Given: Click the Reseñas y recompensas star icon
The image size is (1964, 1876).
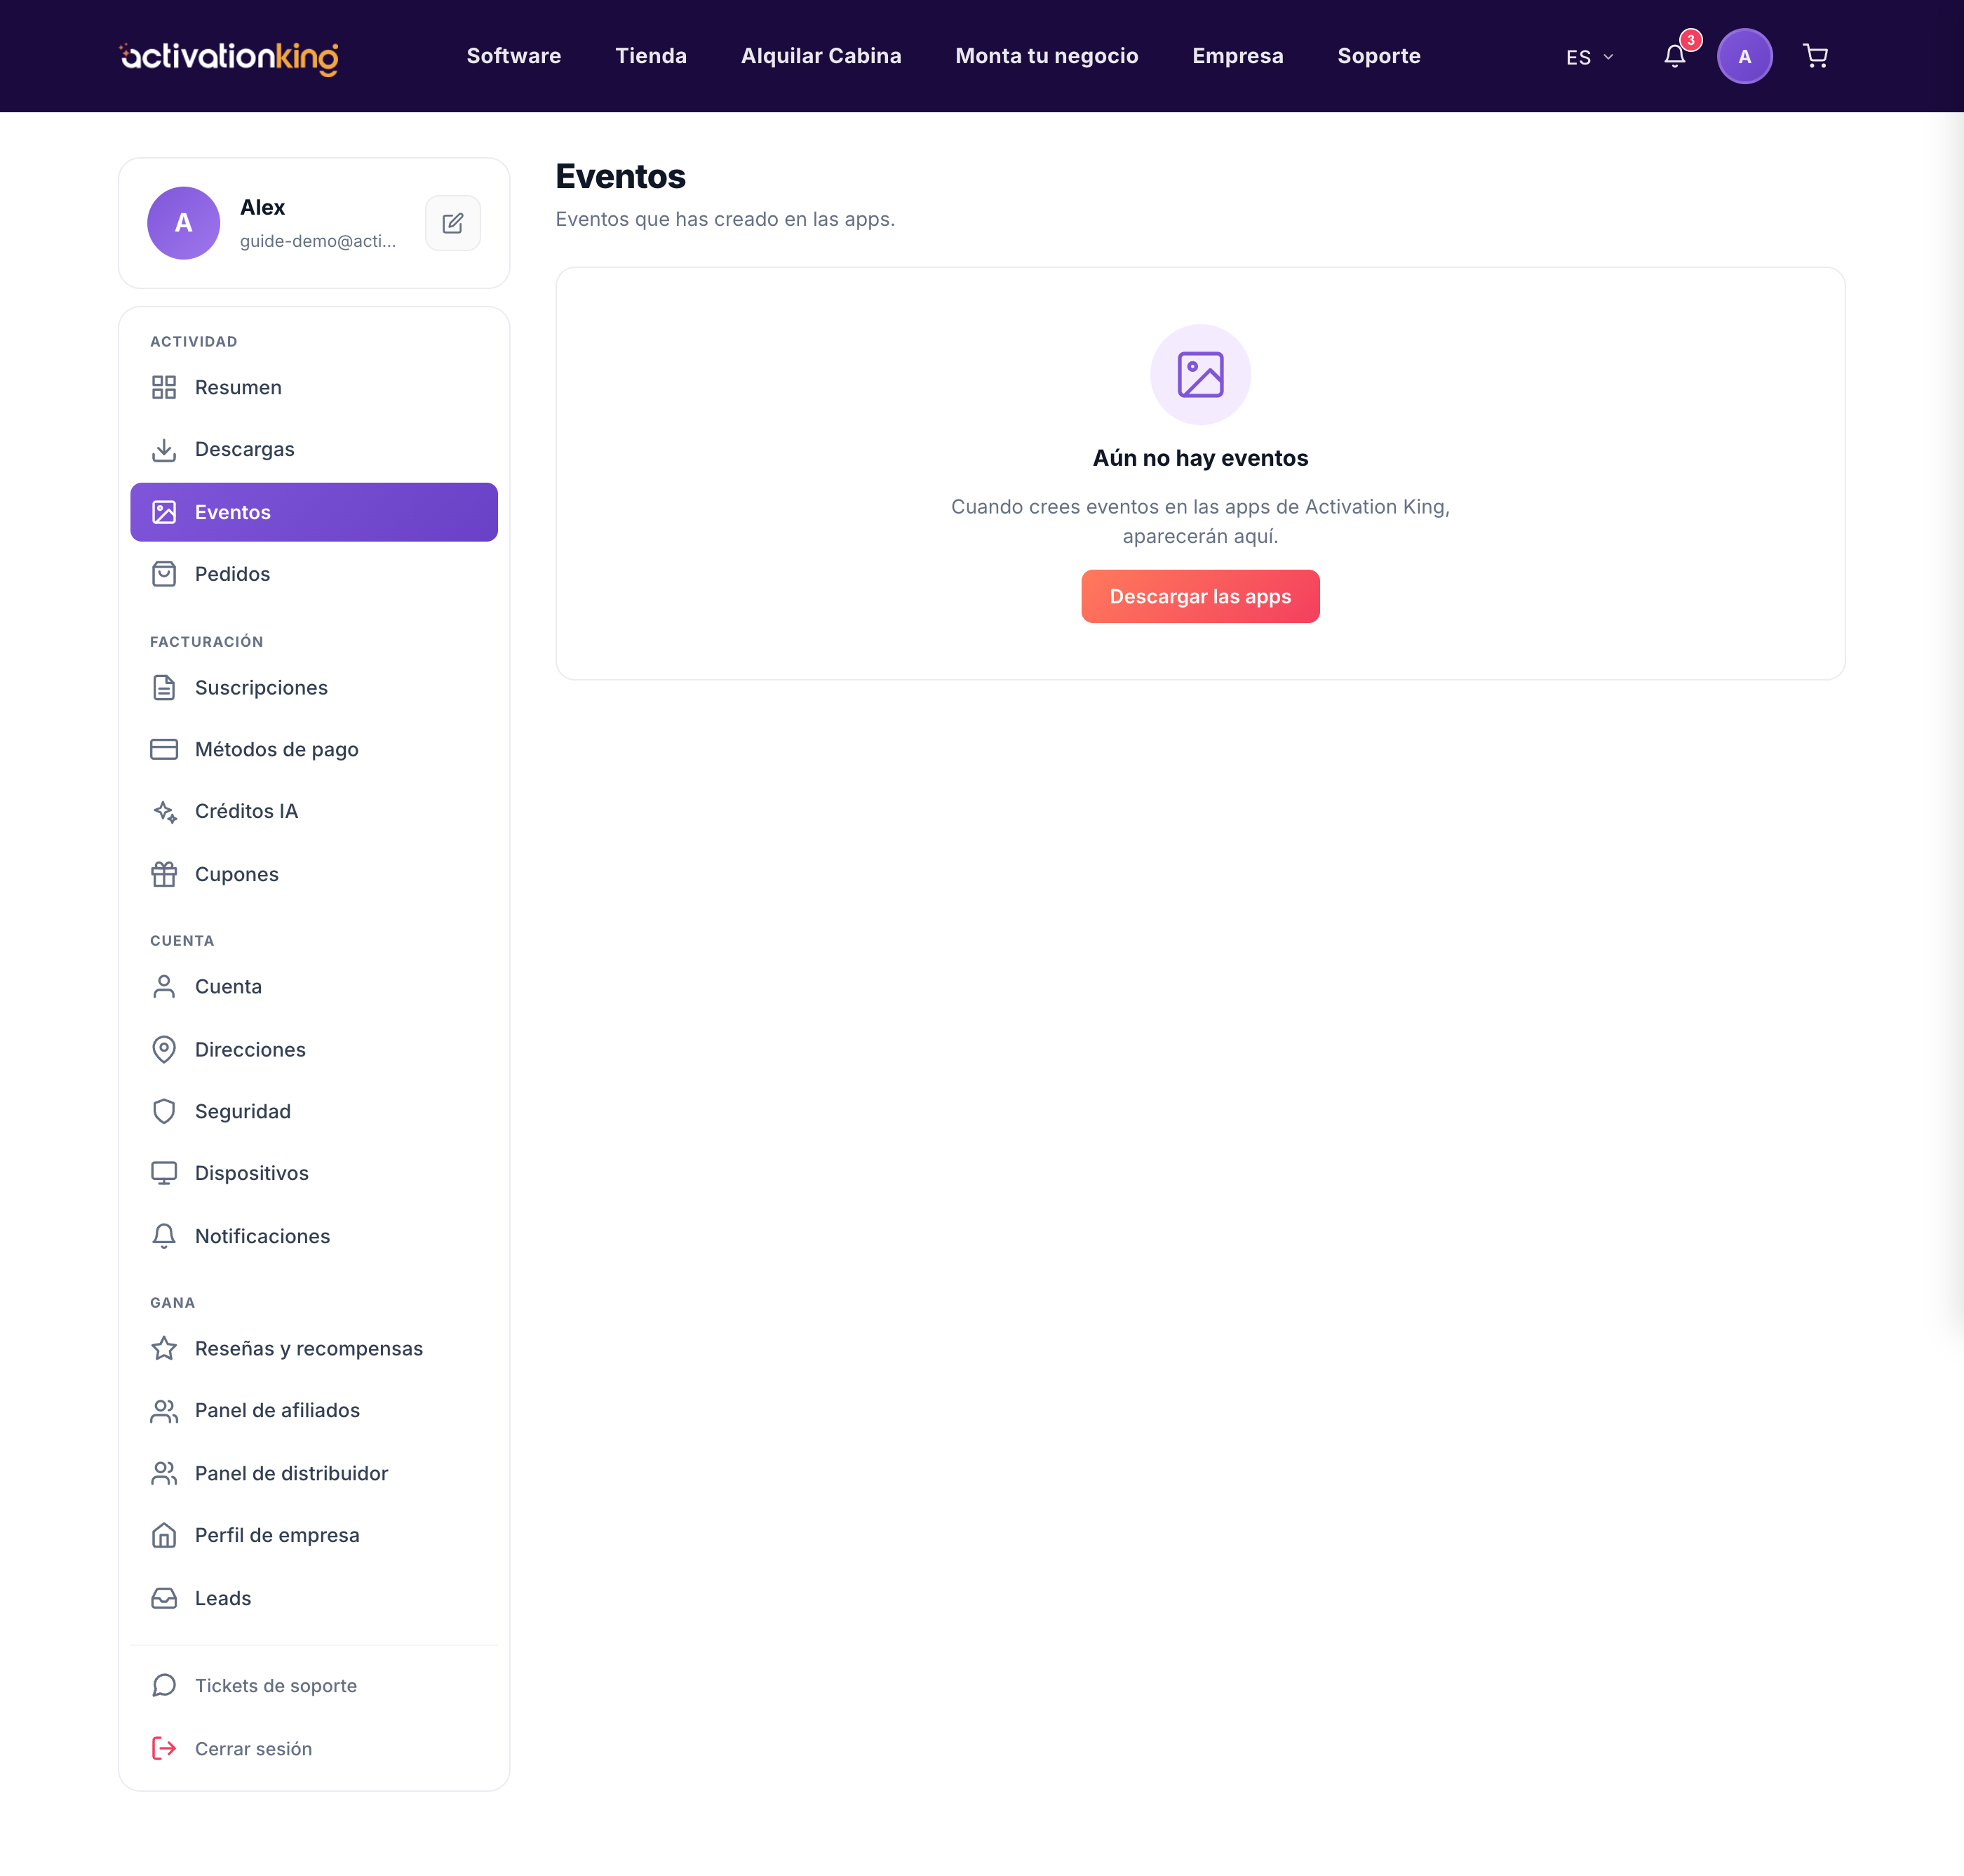Looking at the screenshot, I should tap(164, 1348).
